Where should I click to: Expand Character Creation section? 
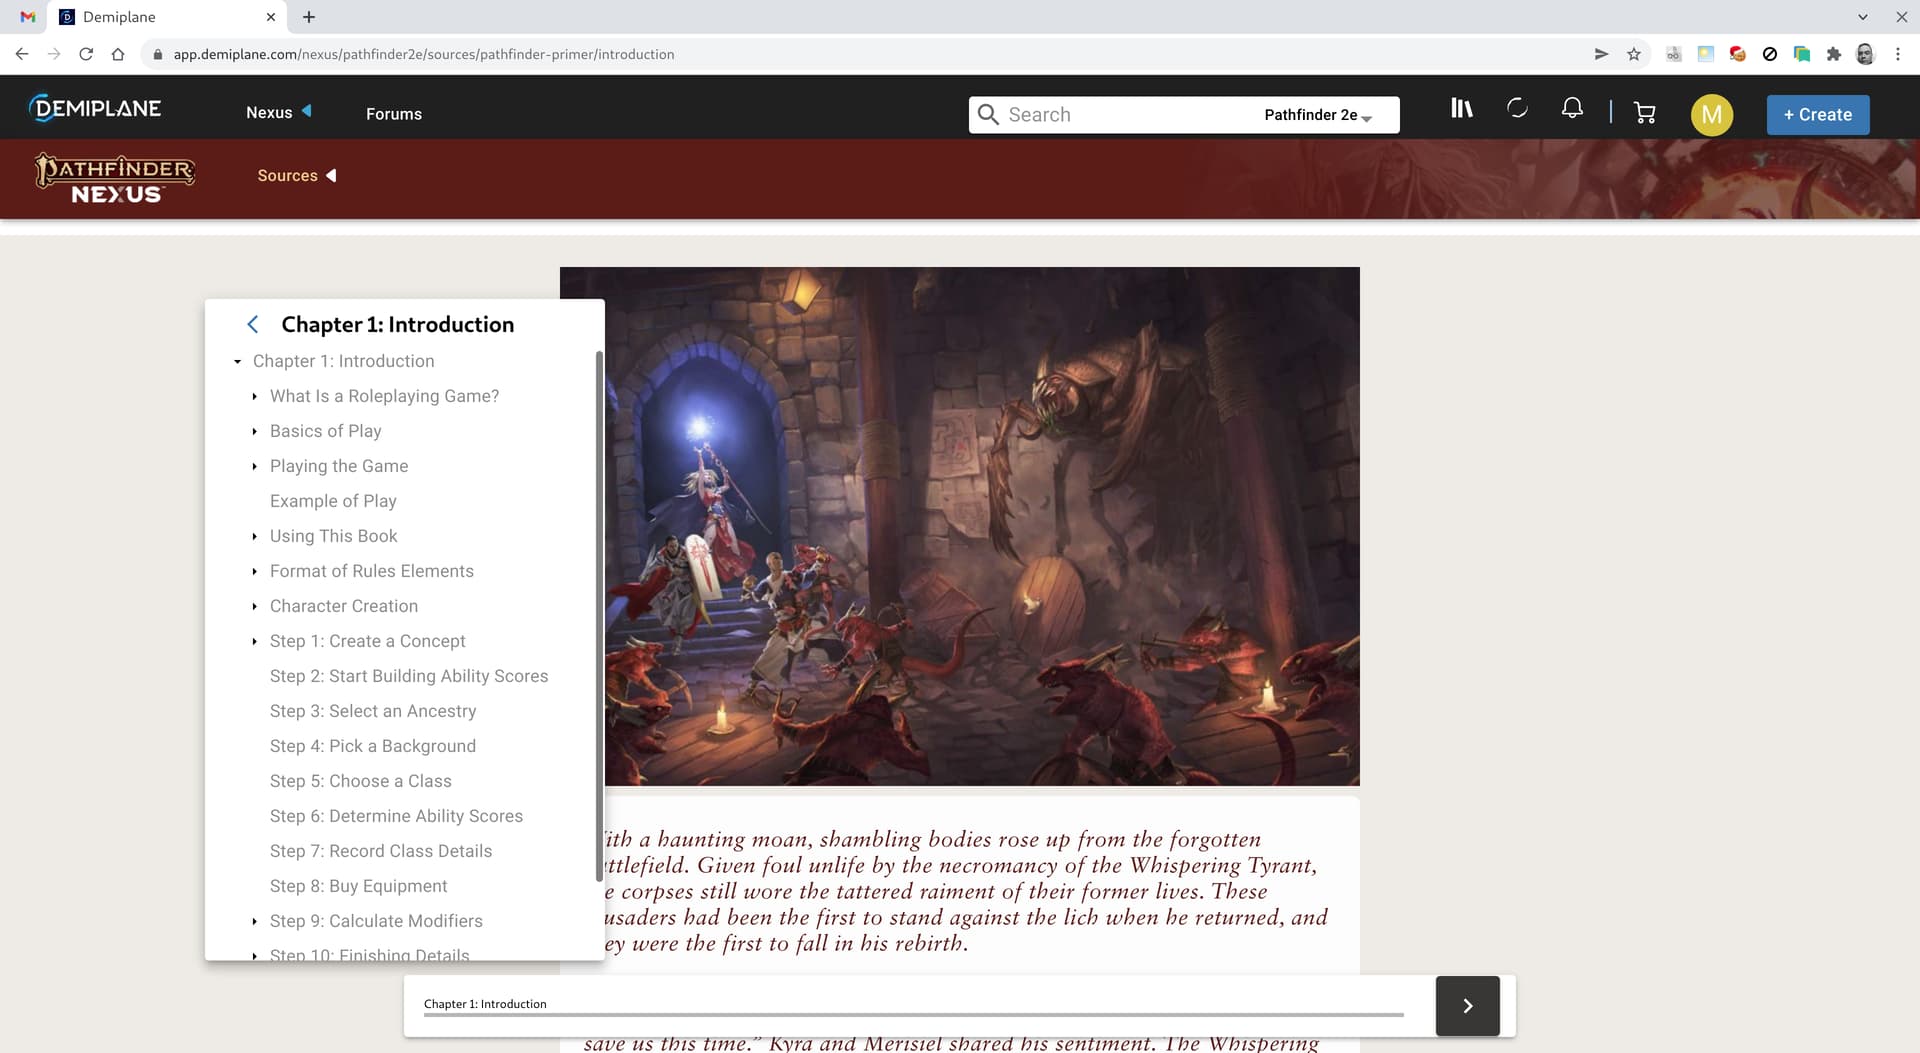(x=254, y=606)
